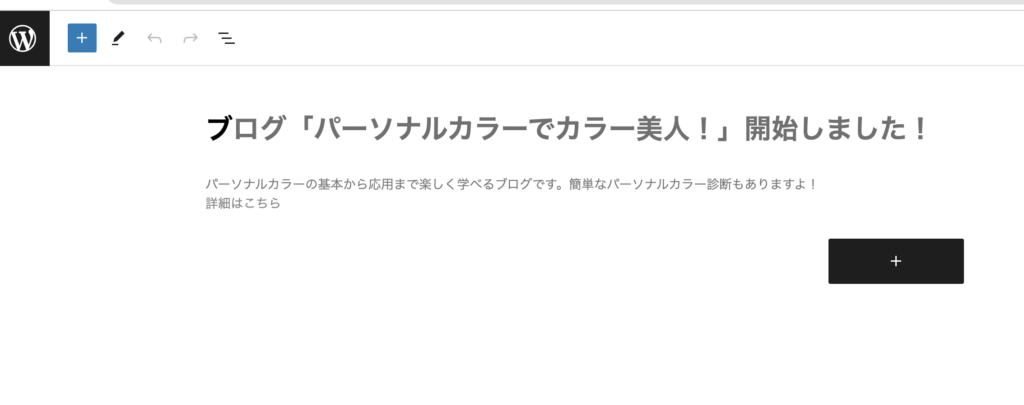The height and width of the screenshot is (405, 1024).
Task: Redo the change with the right arrow icon
Action: [x=190, y=38]
